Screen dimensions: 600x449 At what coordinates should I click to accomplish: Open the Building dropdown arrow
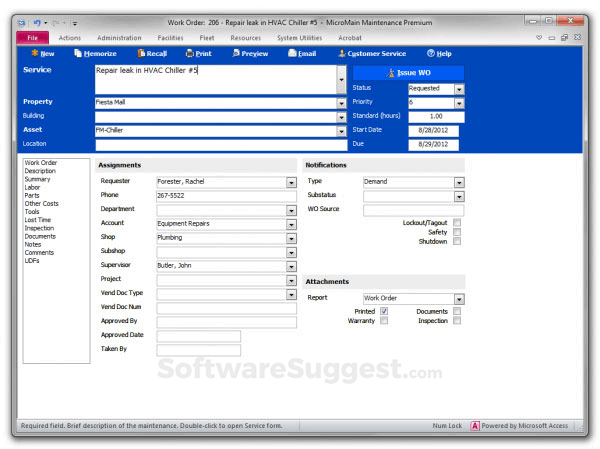(341, 117)
